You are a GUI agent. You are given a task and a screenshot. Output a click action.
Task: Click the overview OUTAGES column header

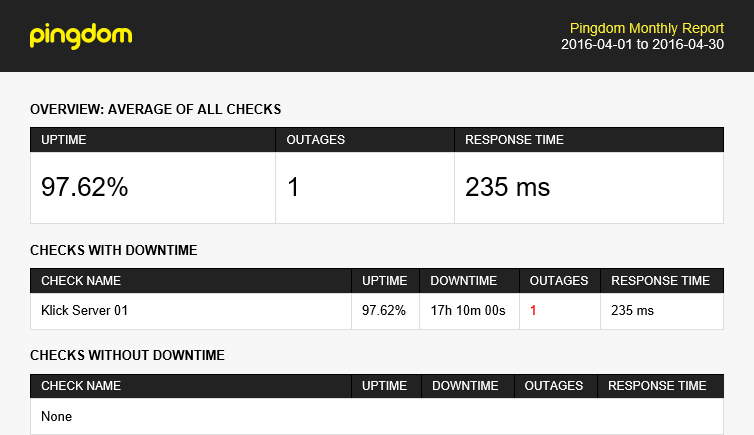click(315, 140)
